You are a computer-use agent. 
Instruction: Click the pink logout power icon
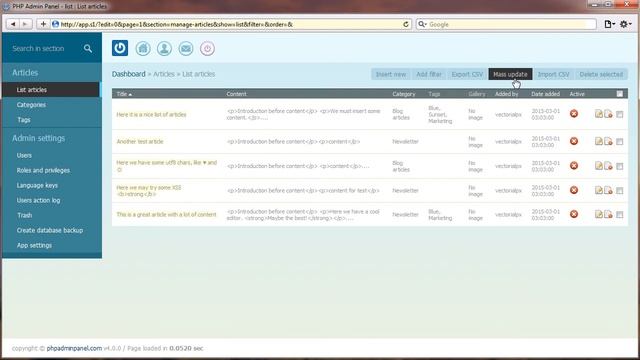click(x=207, y=49)
